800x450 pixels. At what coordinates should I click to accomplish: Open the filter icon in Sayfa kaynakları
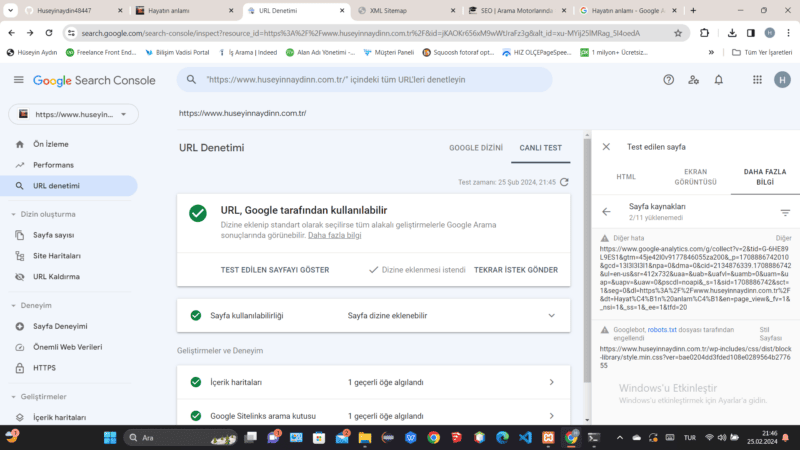click(x=785, y=212)
